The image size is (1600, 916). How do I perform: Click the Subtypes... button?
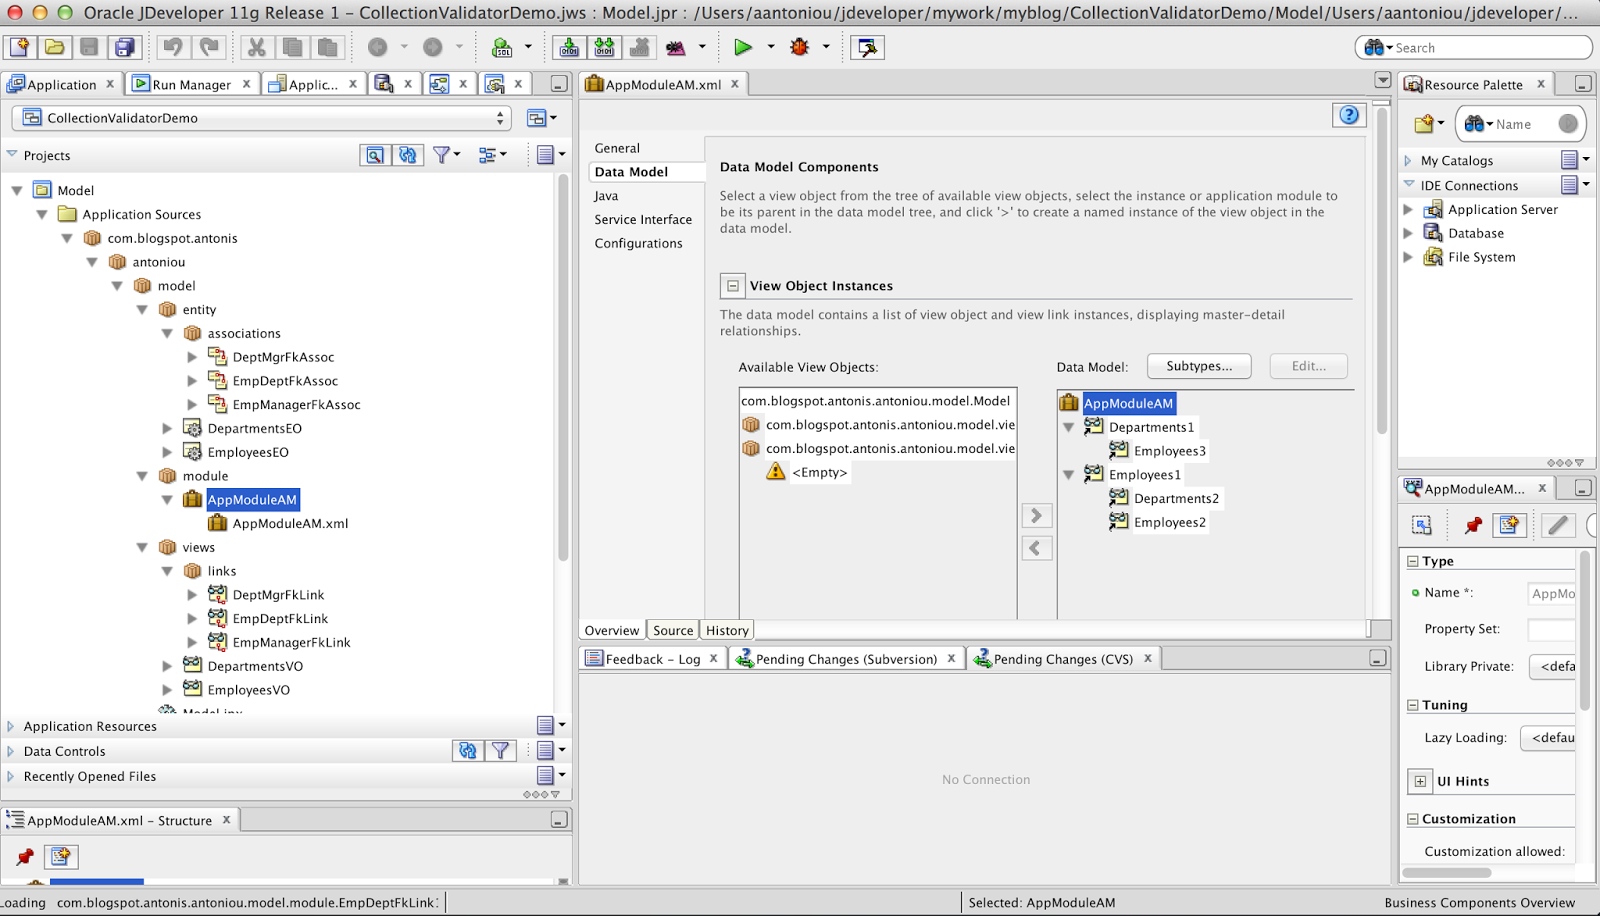(1199, 366)
